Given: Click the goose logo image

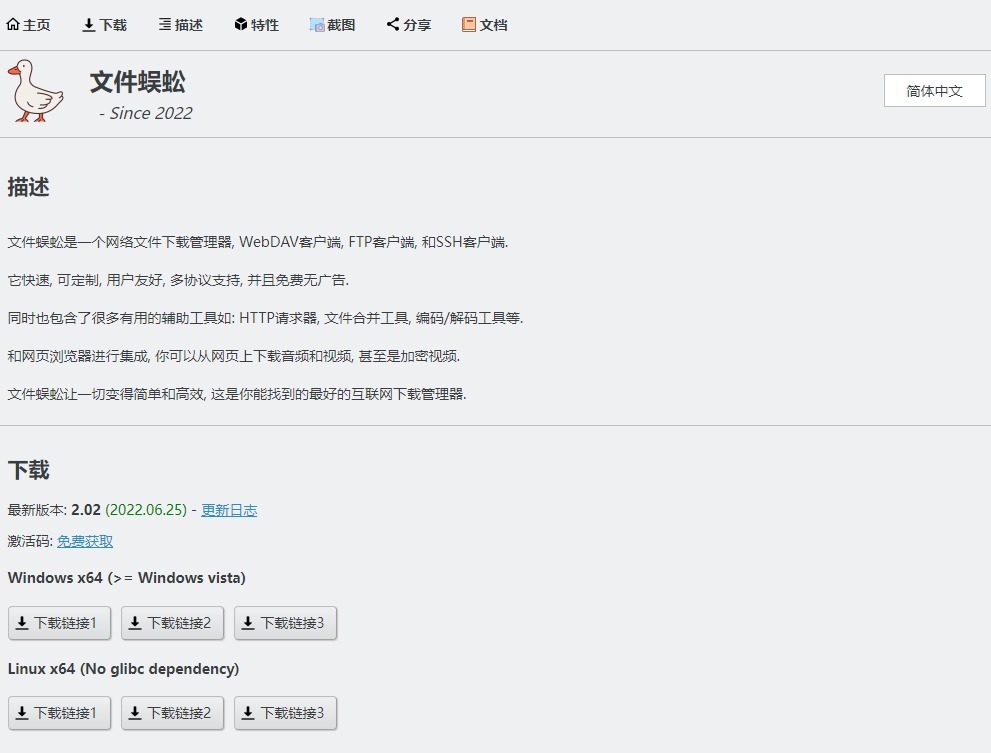Looking at the screenshot, I should (36, 91).
